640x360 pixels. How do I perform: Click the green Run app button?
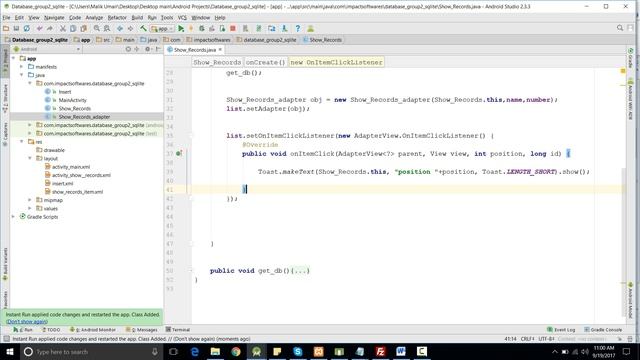181,29
